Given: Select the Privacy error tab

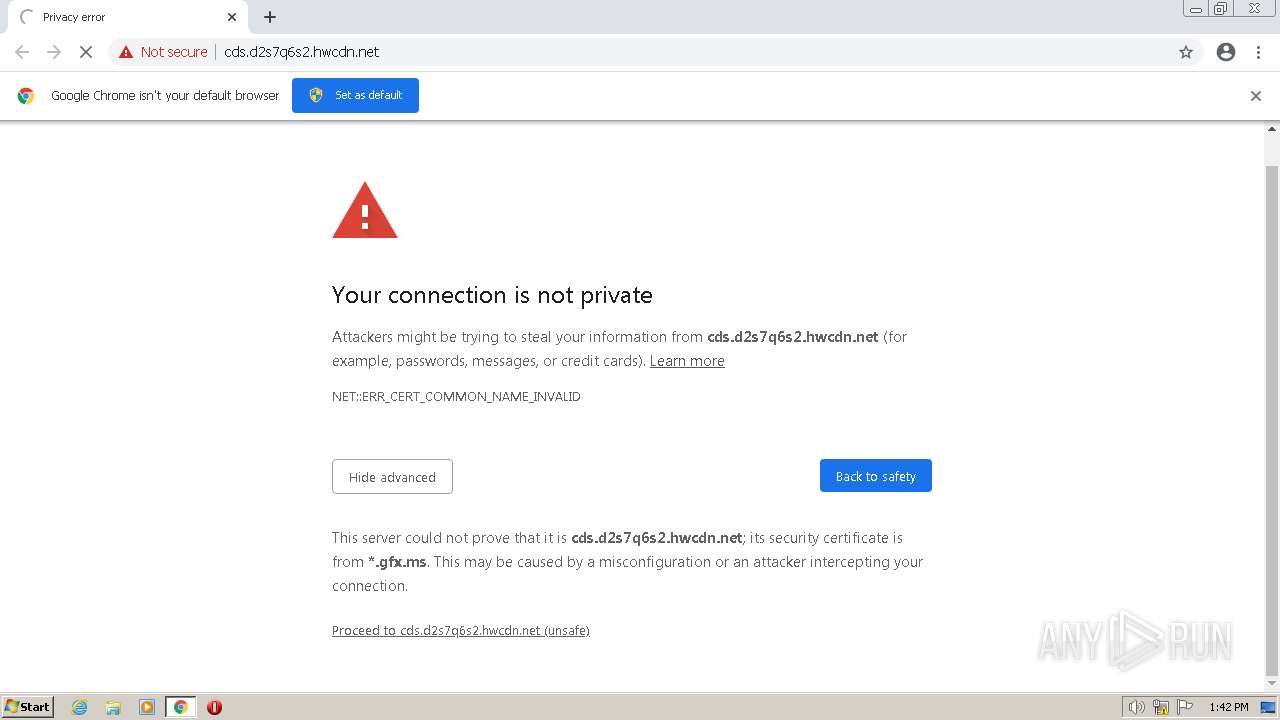Looking at the screenshot, I should point(120,17).
